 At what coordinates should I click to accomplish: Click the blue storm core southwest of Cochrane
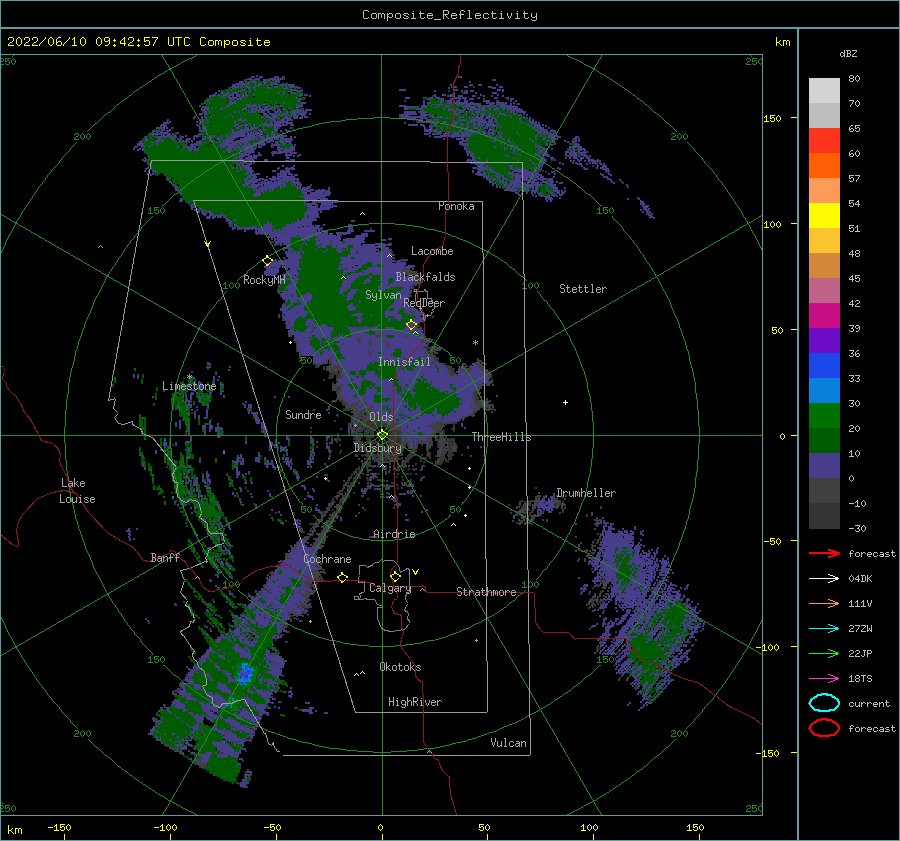[245, 673]
